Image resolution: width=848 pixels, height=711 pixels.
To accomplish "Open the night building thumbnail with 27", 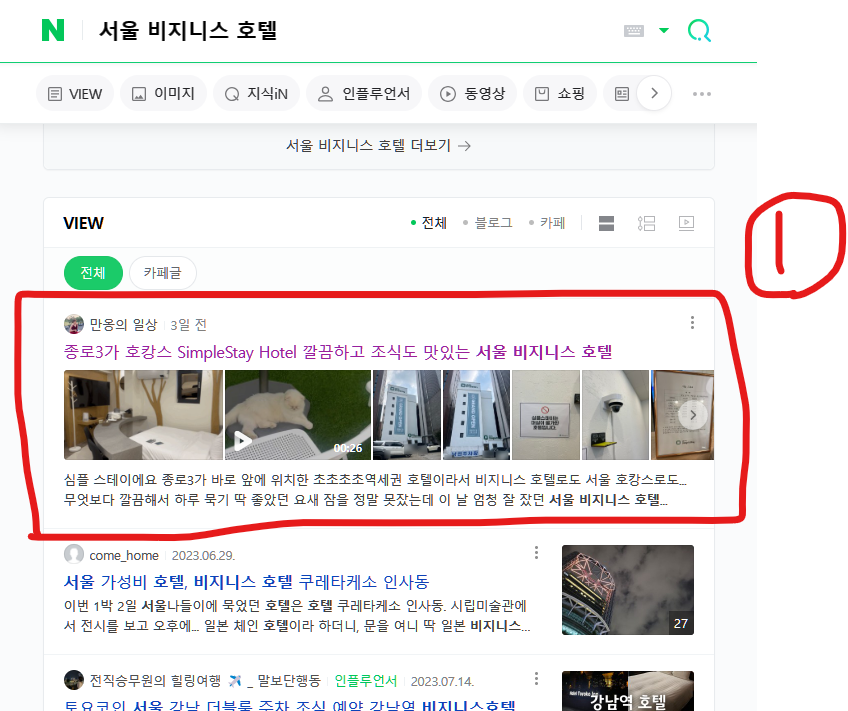I will (628, 590).
